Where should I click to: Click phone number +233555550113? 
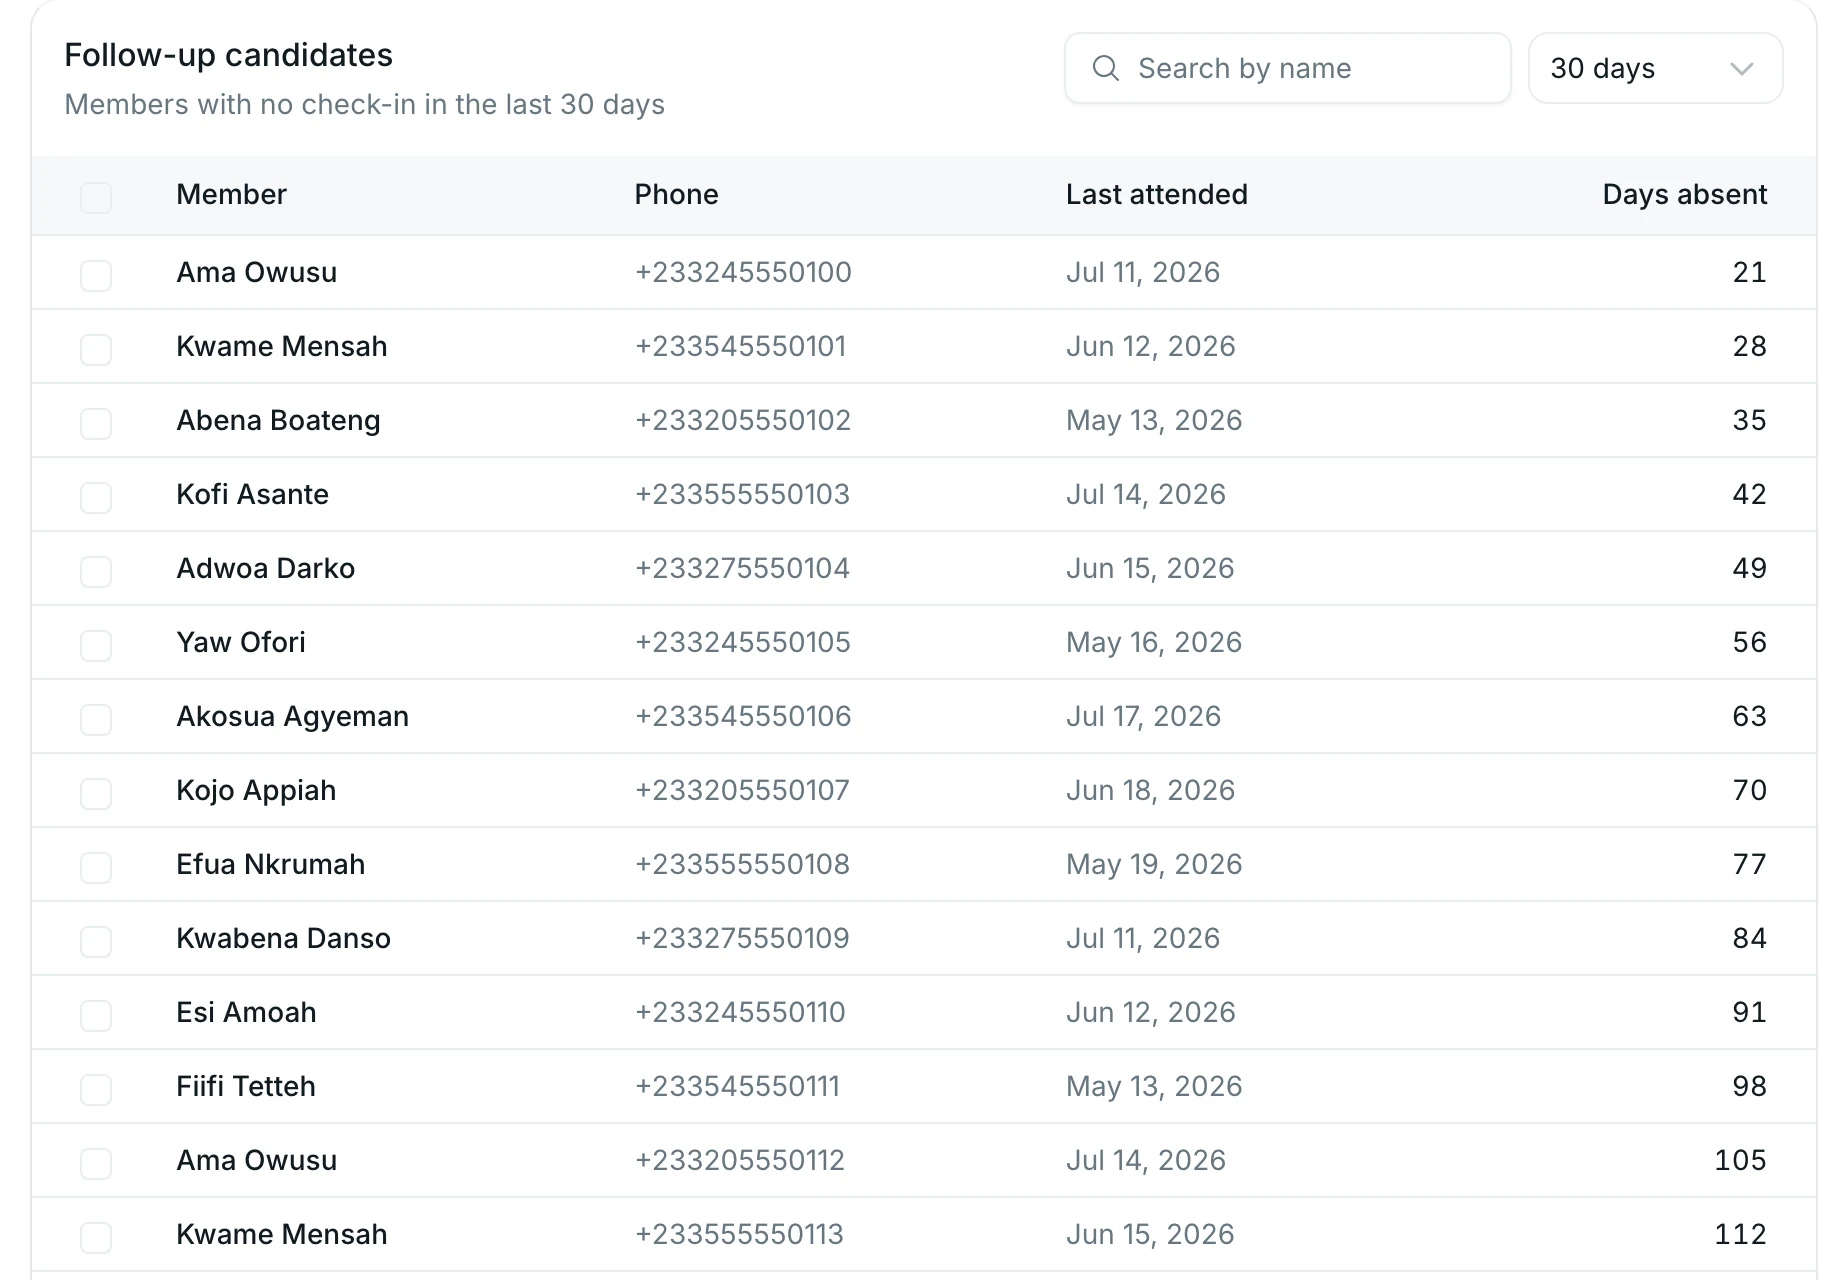(739, 1234)
